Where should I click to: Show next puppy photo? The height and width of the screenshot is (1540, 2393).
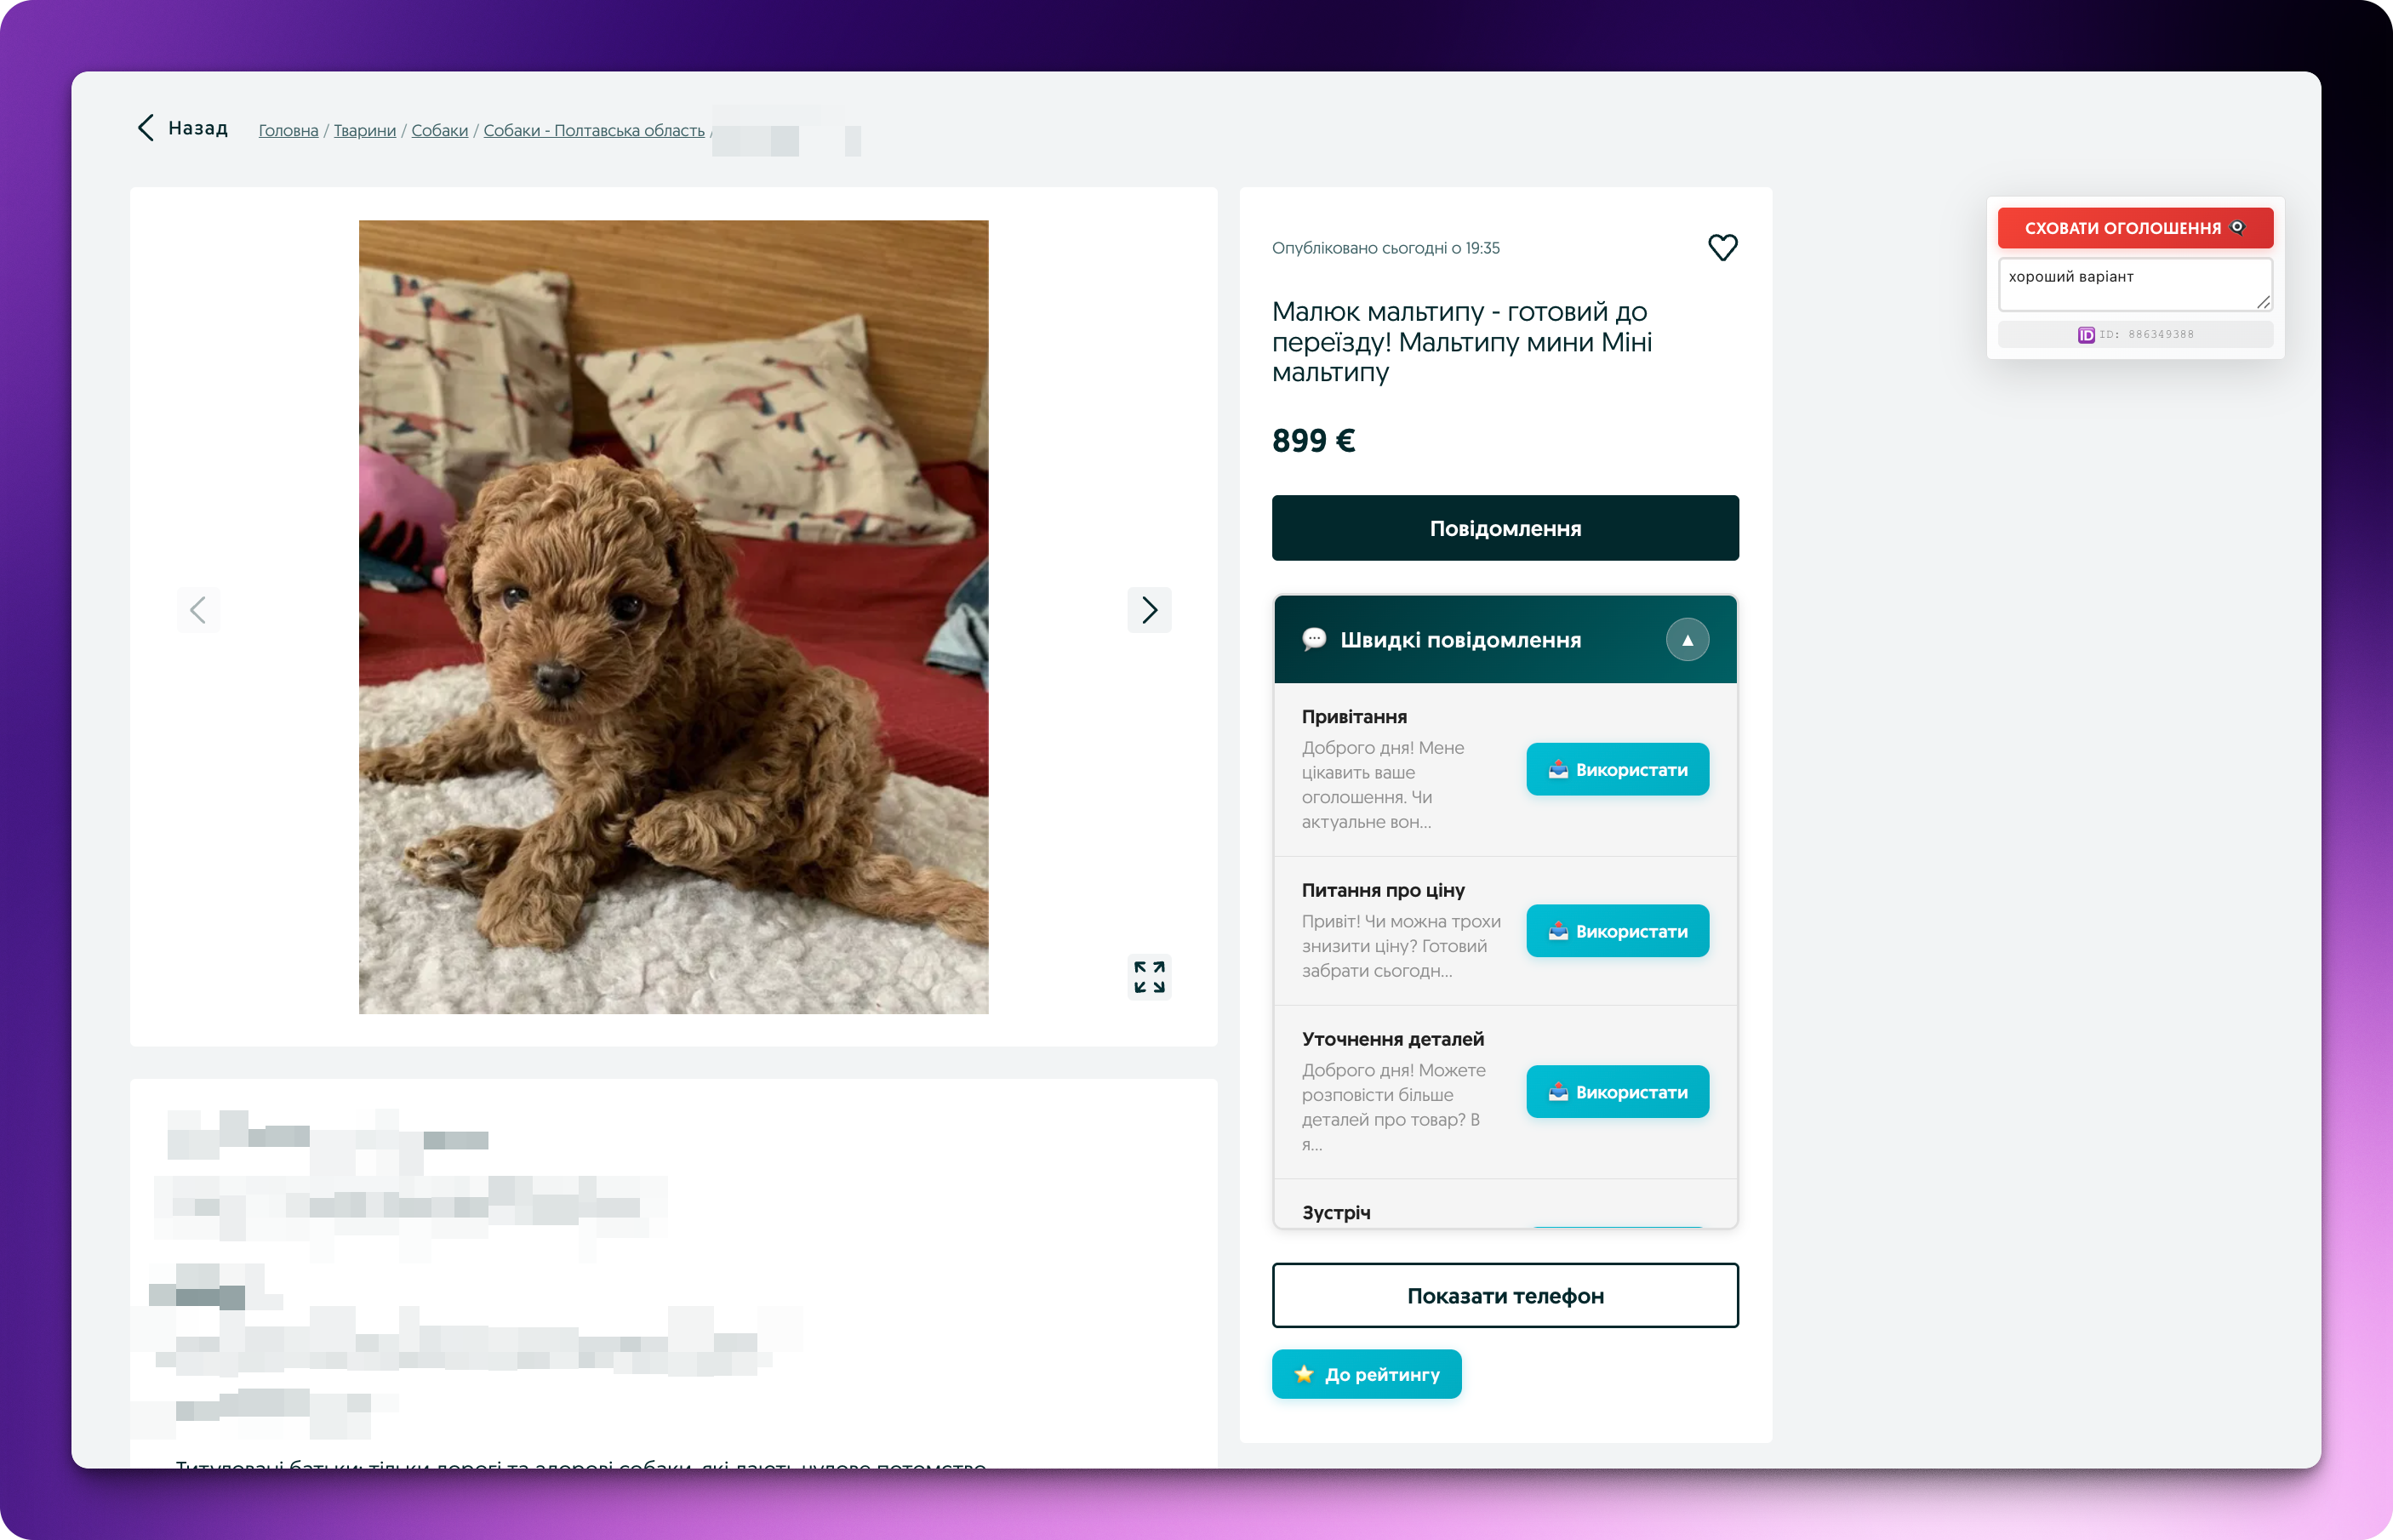1149,610
